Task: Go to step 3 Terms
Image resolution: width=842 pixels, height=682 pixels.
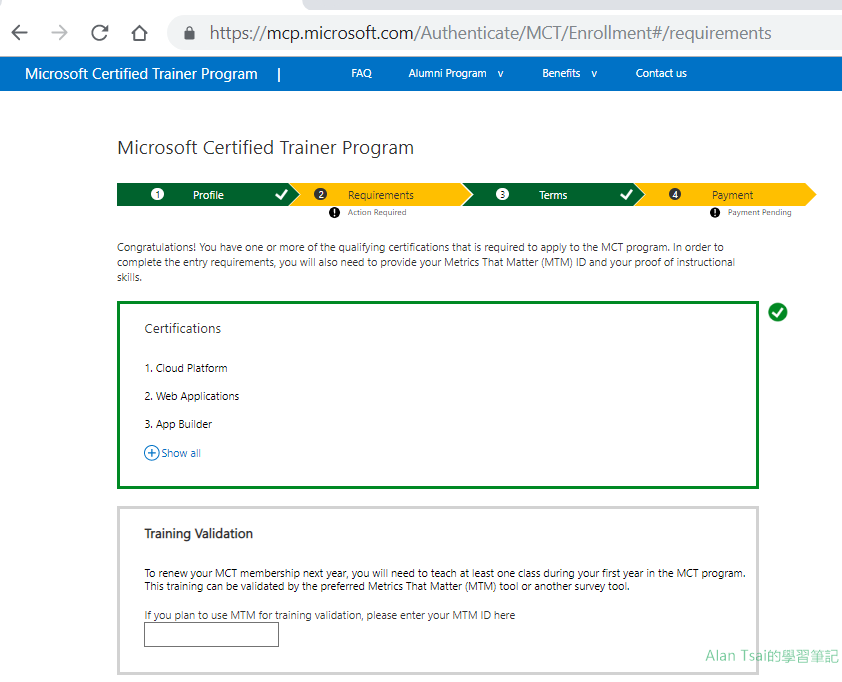Action: click(553, 195)
